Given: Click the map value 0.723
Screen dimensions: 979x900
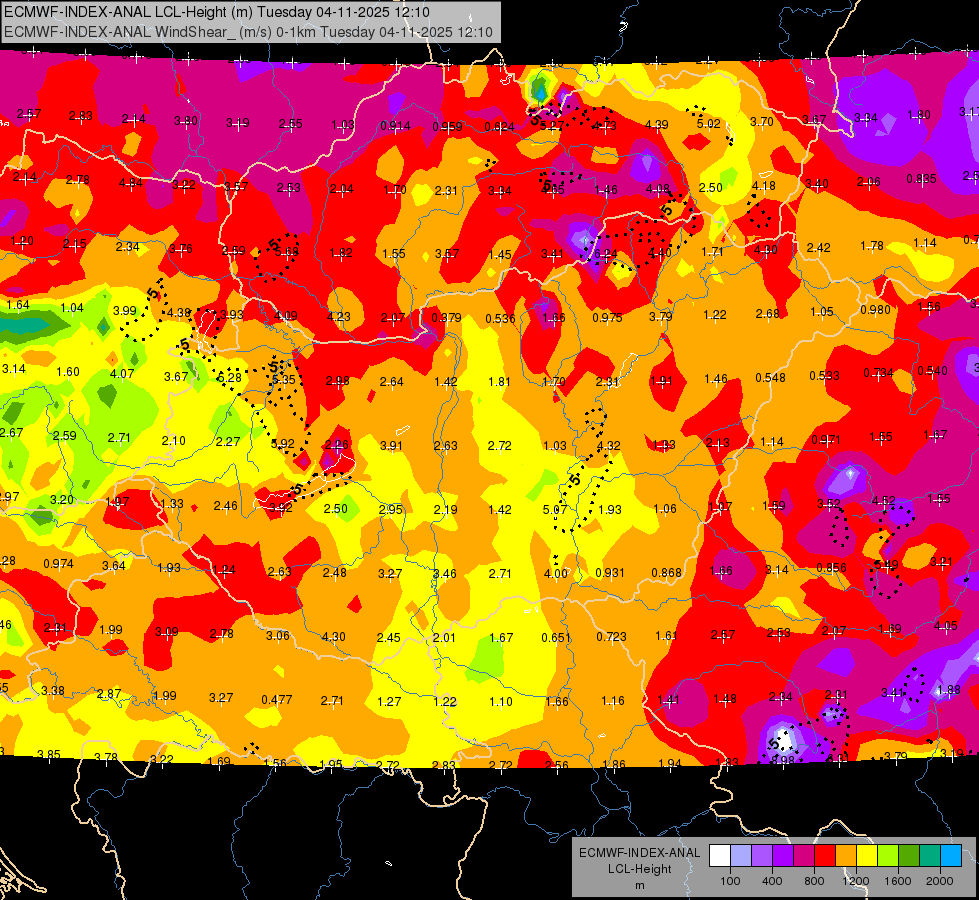Looking at the screenshot, I should coord(611,636).
